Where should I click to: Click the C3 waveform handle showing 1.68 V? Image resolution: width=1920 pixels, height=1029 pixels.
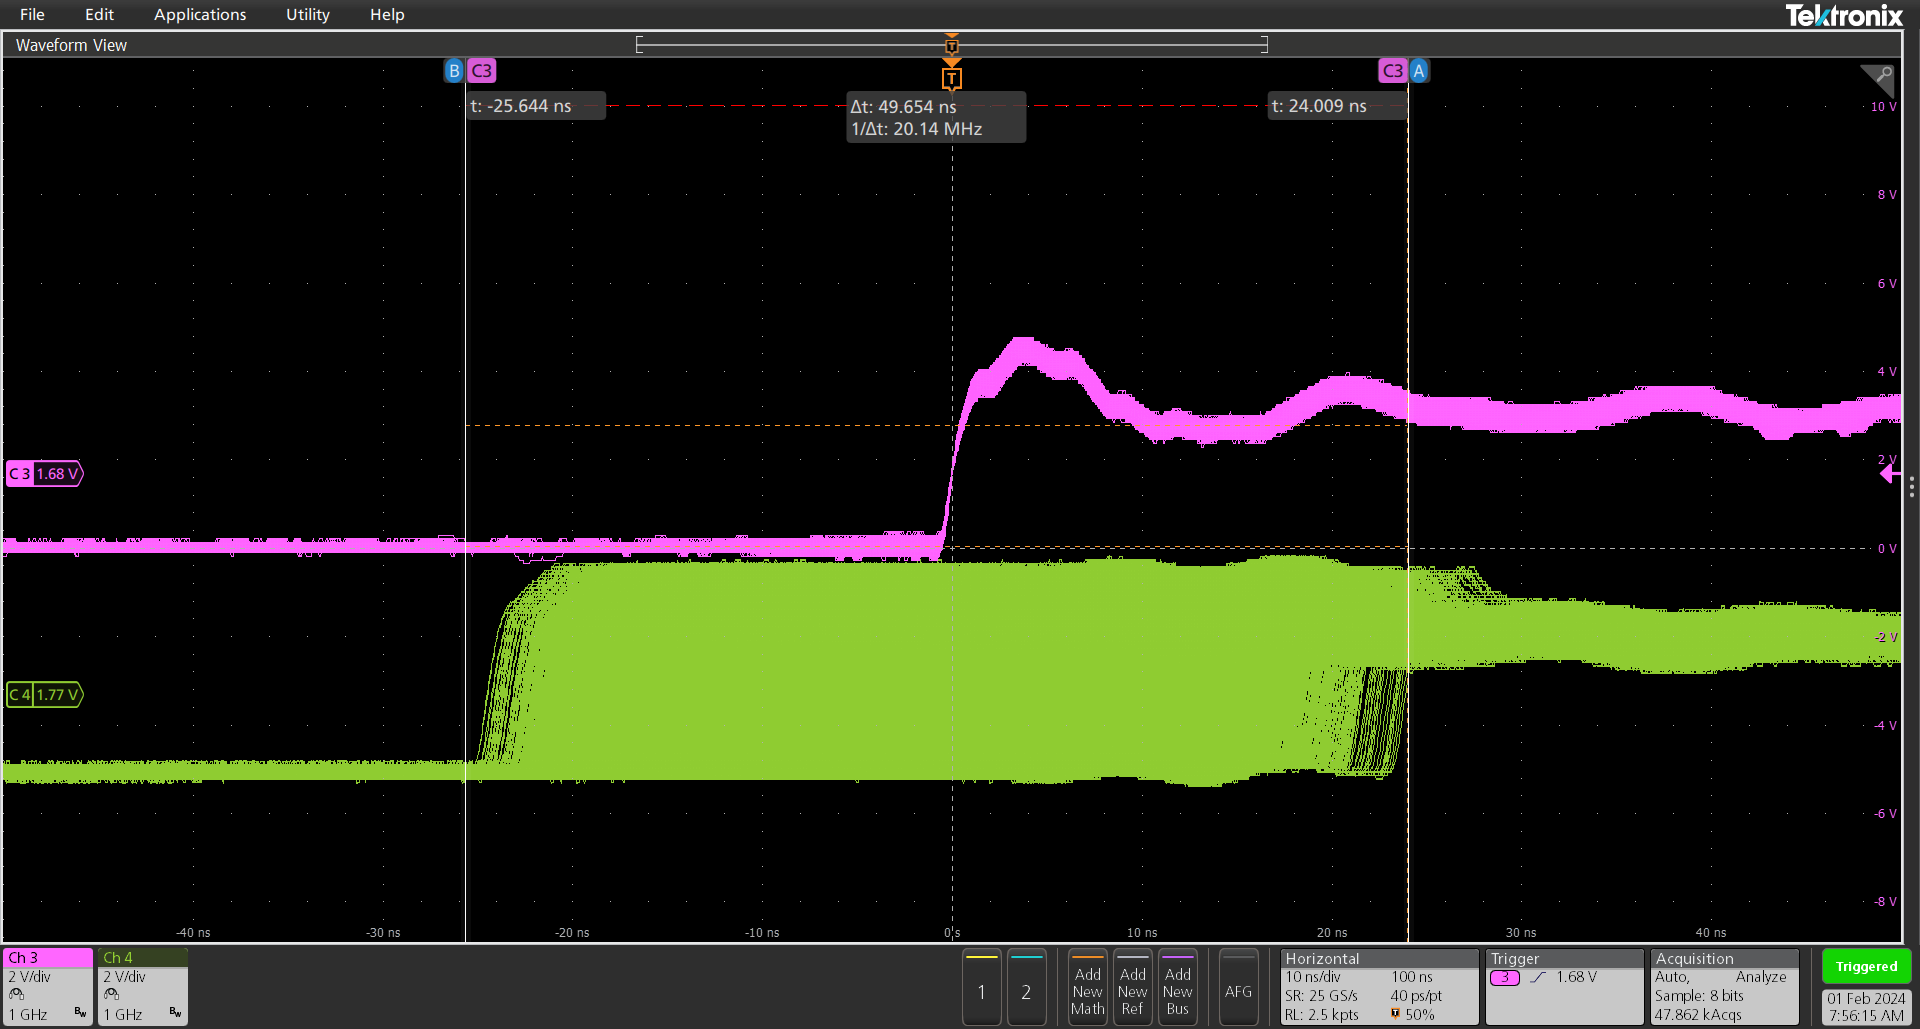click(x=45, y=474)
